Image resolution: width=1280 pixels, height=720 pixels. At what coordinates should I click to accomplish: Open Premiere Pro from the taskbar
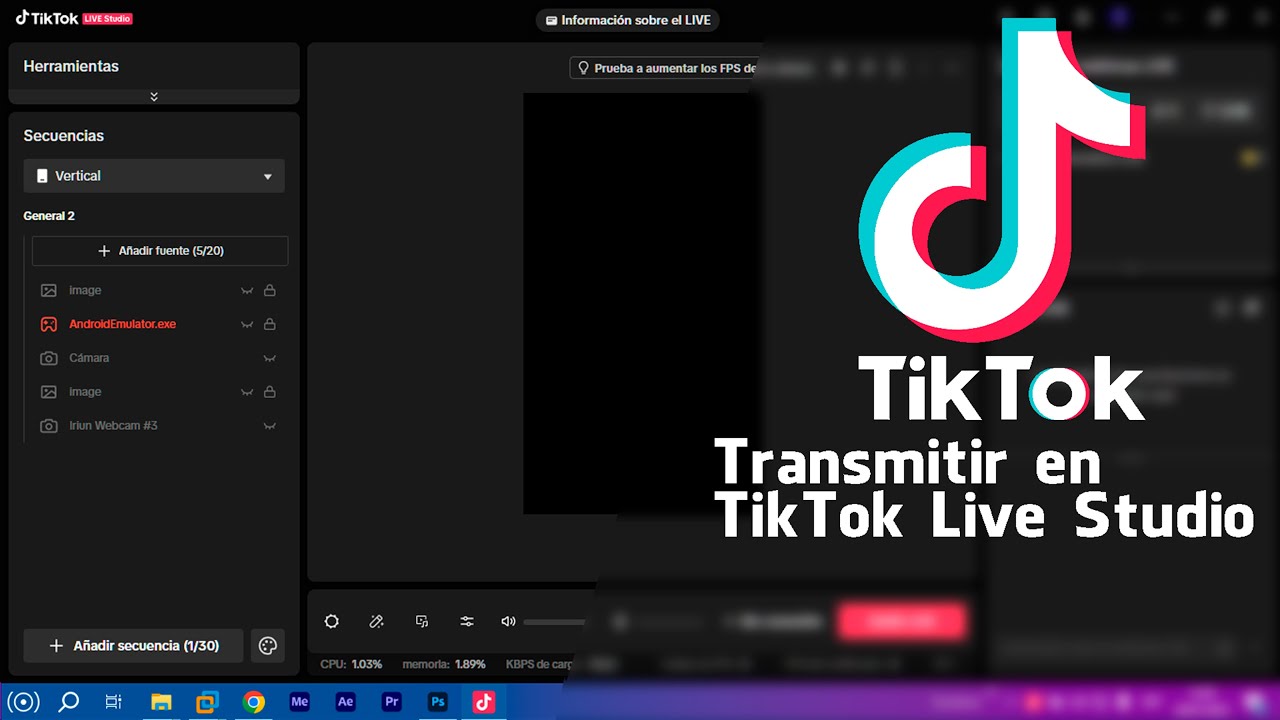coord(391,702)
